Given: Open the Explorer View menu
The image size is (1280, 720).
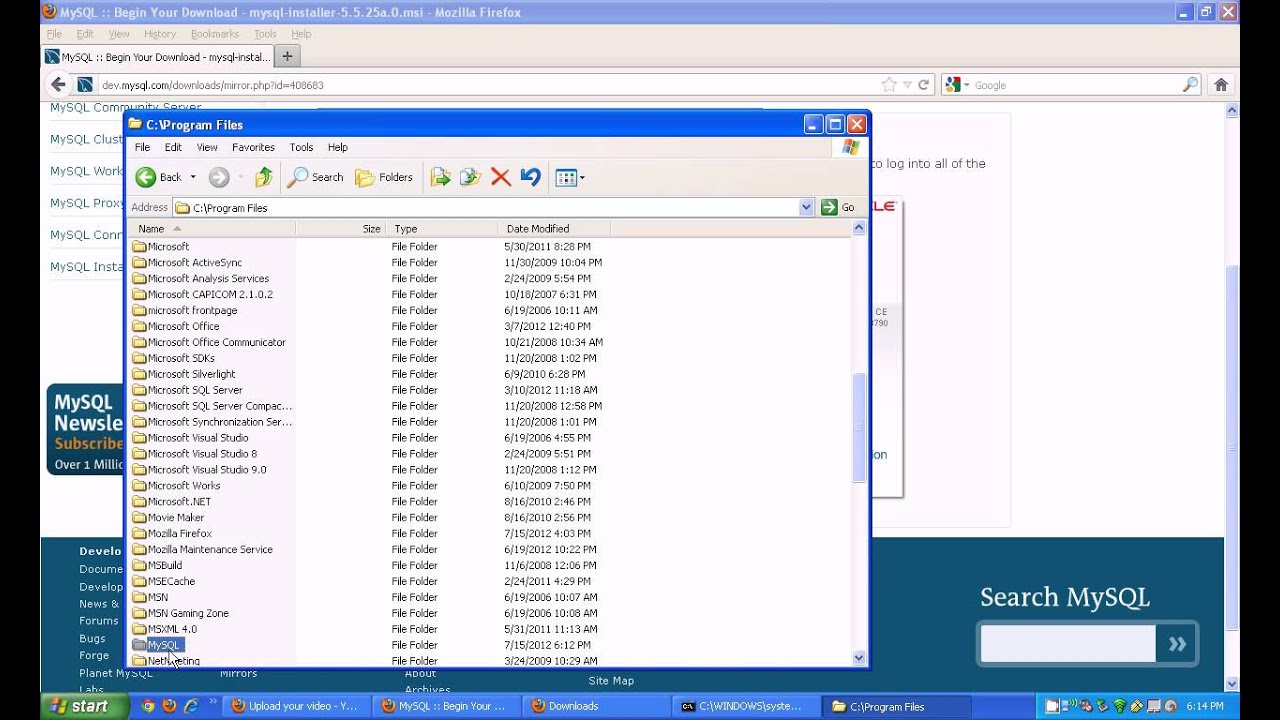Looking at the screenshot, I should (x=207, y=147).
